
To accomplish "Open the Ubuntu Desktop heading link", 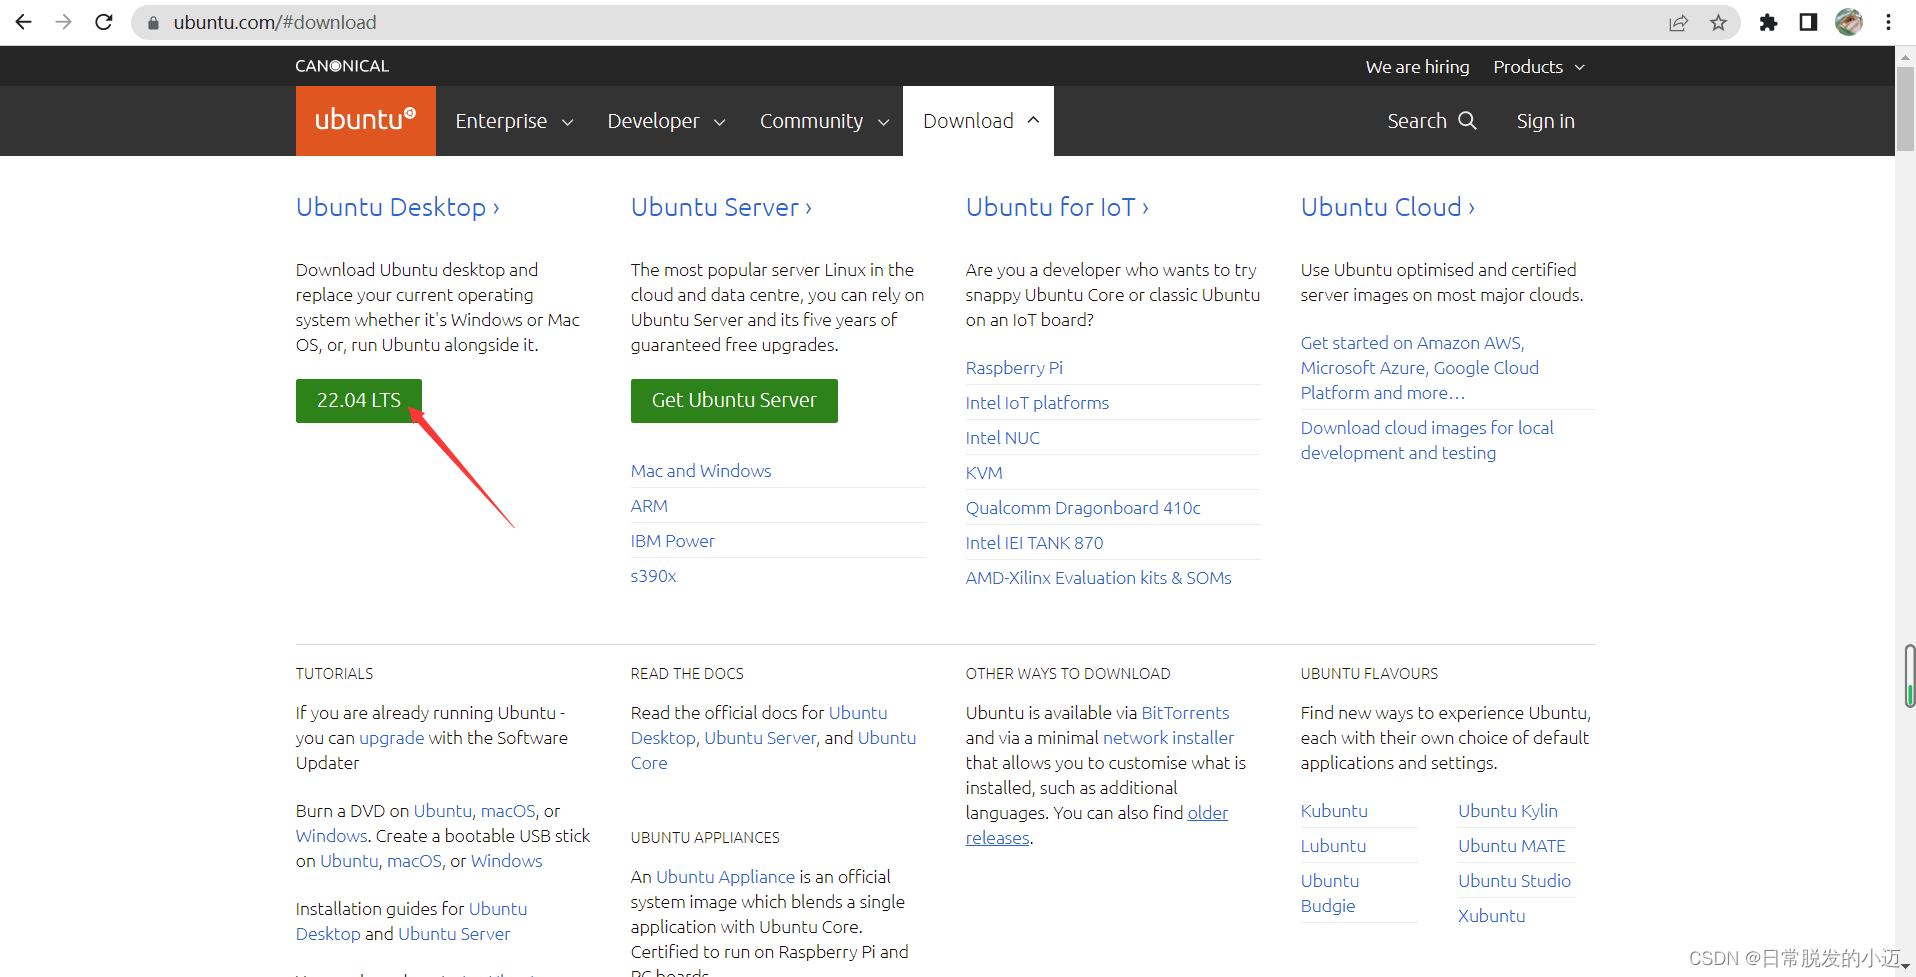I will pos(397,207).
